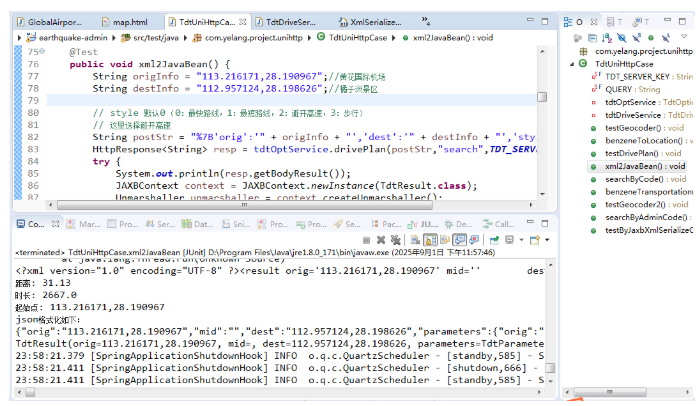The image size is (696, 406).
Task: Switch to the map.html editor tab
Action: [x=125, y=22]
